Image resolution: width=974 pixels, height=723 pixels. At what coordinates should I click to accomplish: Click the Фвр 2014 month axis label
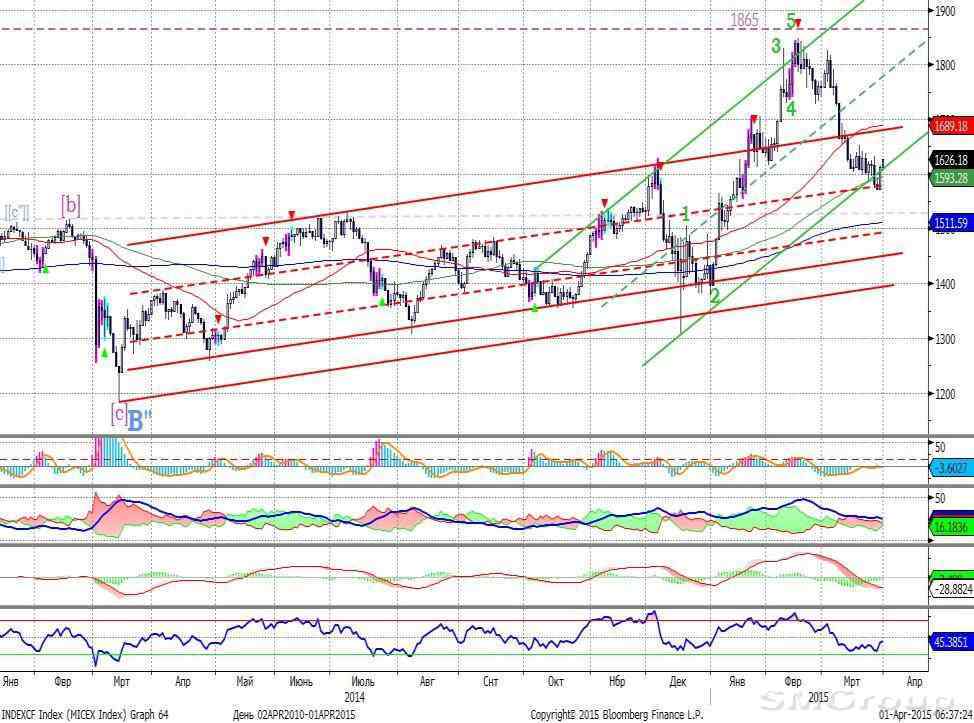pos(63,681)
